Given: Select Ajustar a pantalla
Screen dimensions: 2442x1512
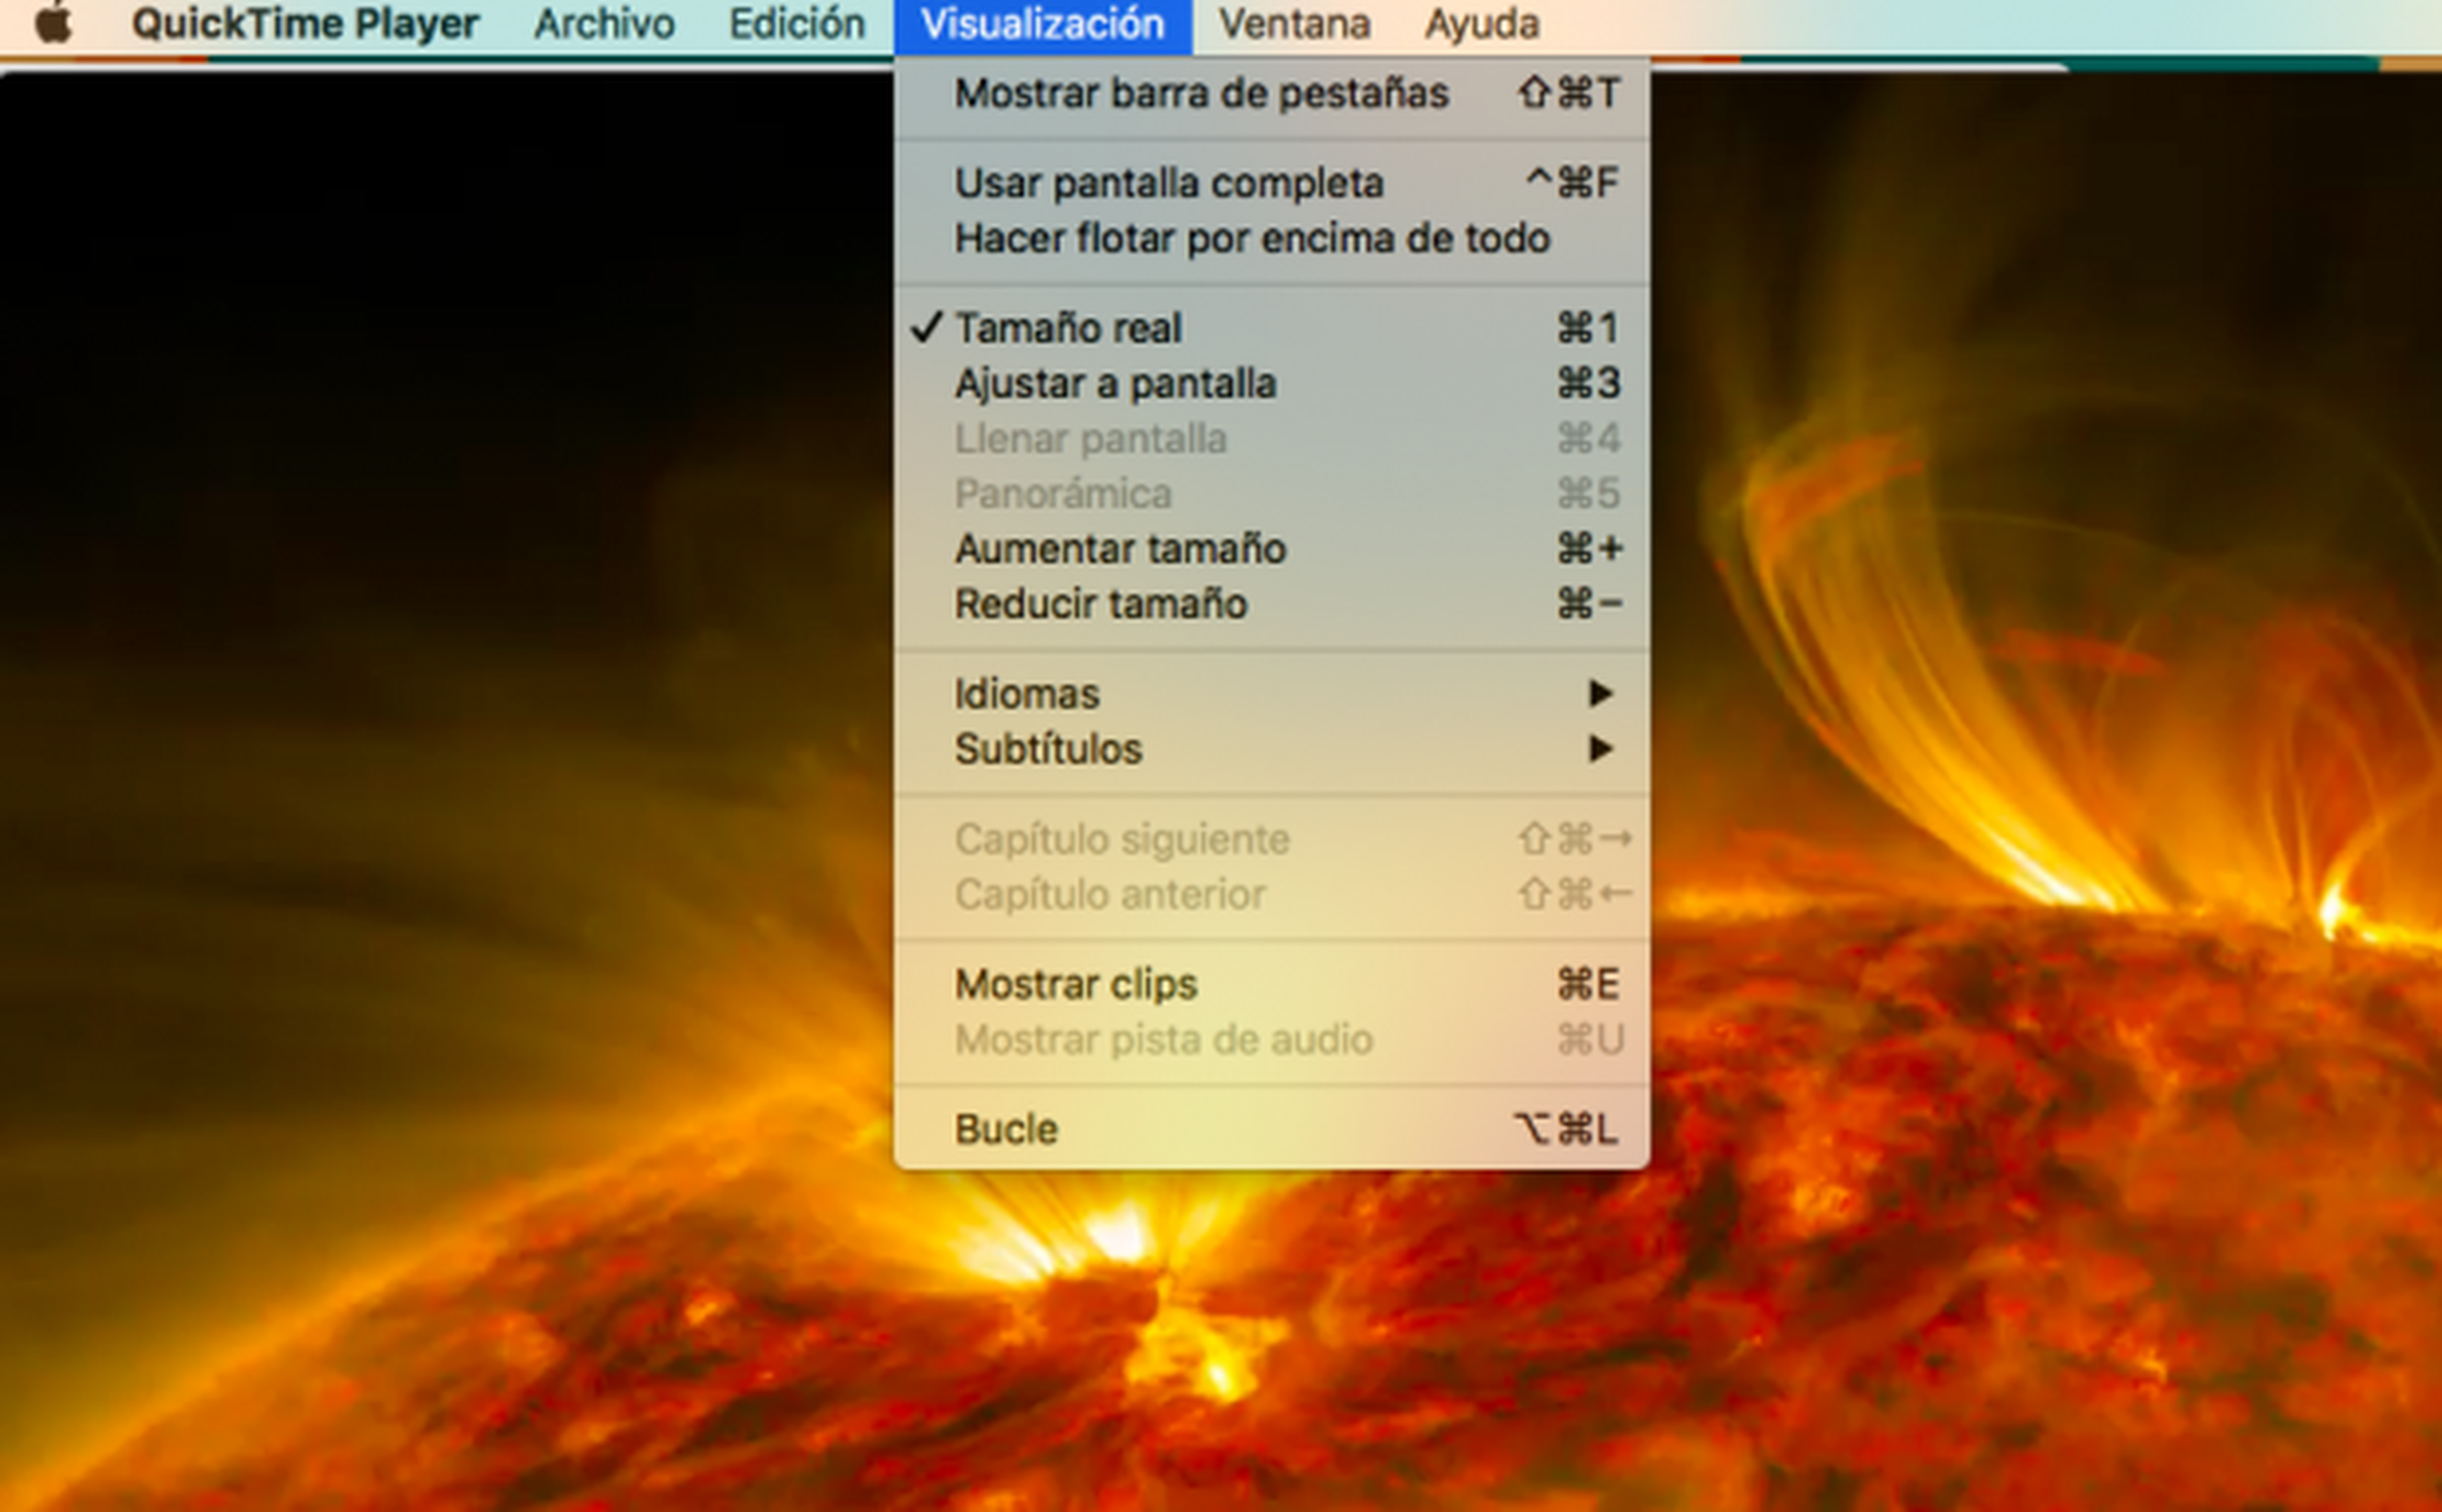Looking at the screenshot, I should click(1272, 384).
